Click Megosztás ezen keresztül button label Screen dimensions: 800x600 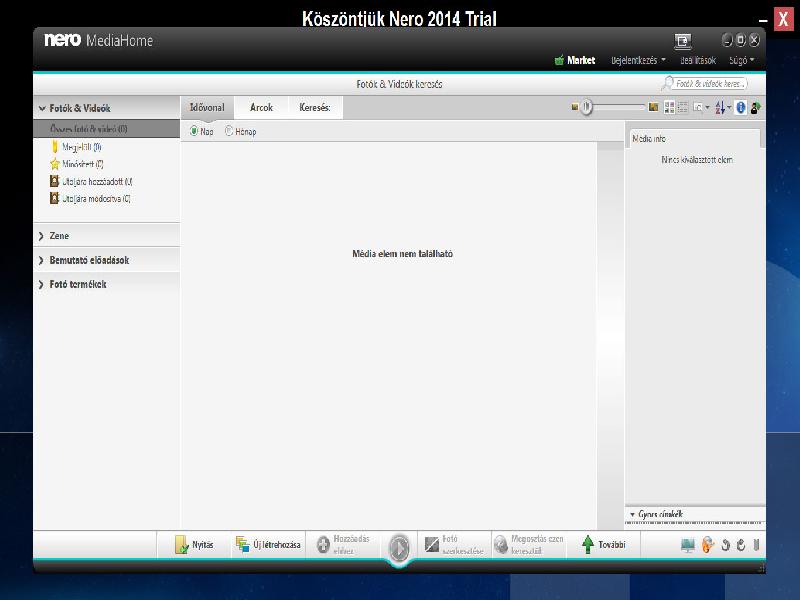pyautogui.click(x=537, y=545)
